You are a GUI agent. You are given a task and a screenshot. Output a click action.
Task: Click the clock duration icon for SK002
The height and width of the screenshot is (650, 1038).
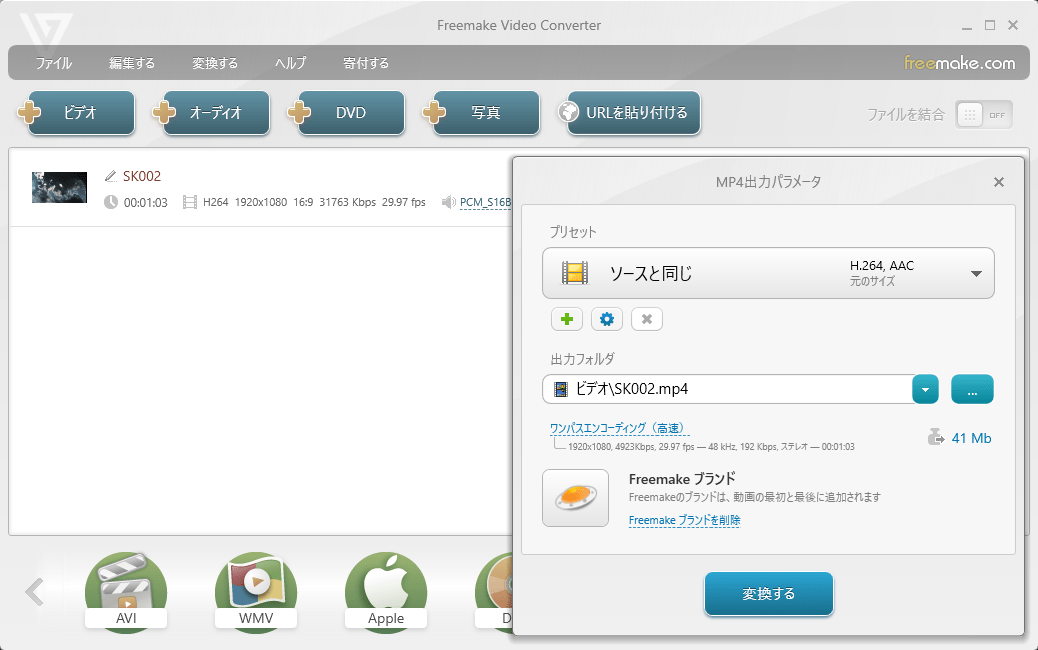[111, 202]
